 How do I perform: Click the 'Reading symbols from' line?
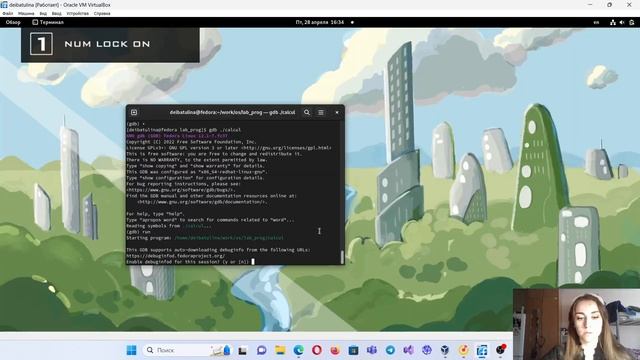pyautogui.click(x=169, y=226)
